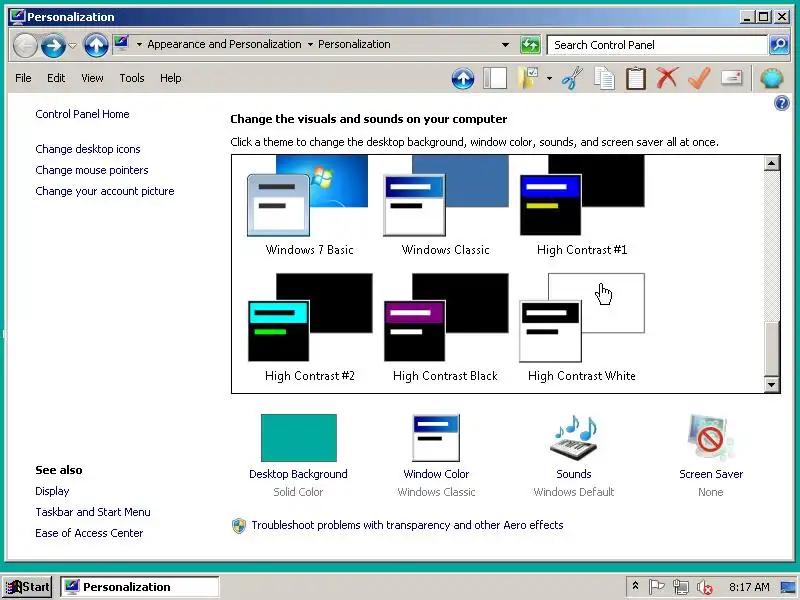The height and width of the screenshot is (600, 800).
Task: Open the Screen Saver link
Action: [x=711, y=474]
